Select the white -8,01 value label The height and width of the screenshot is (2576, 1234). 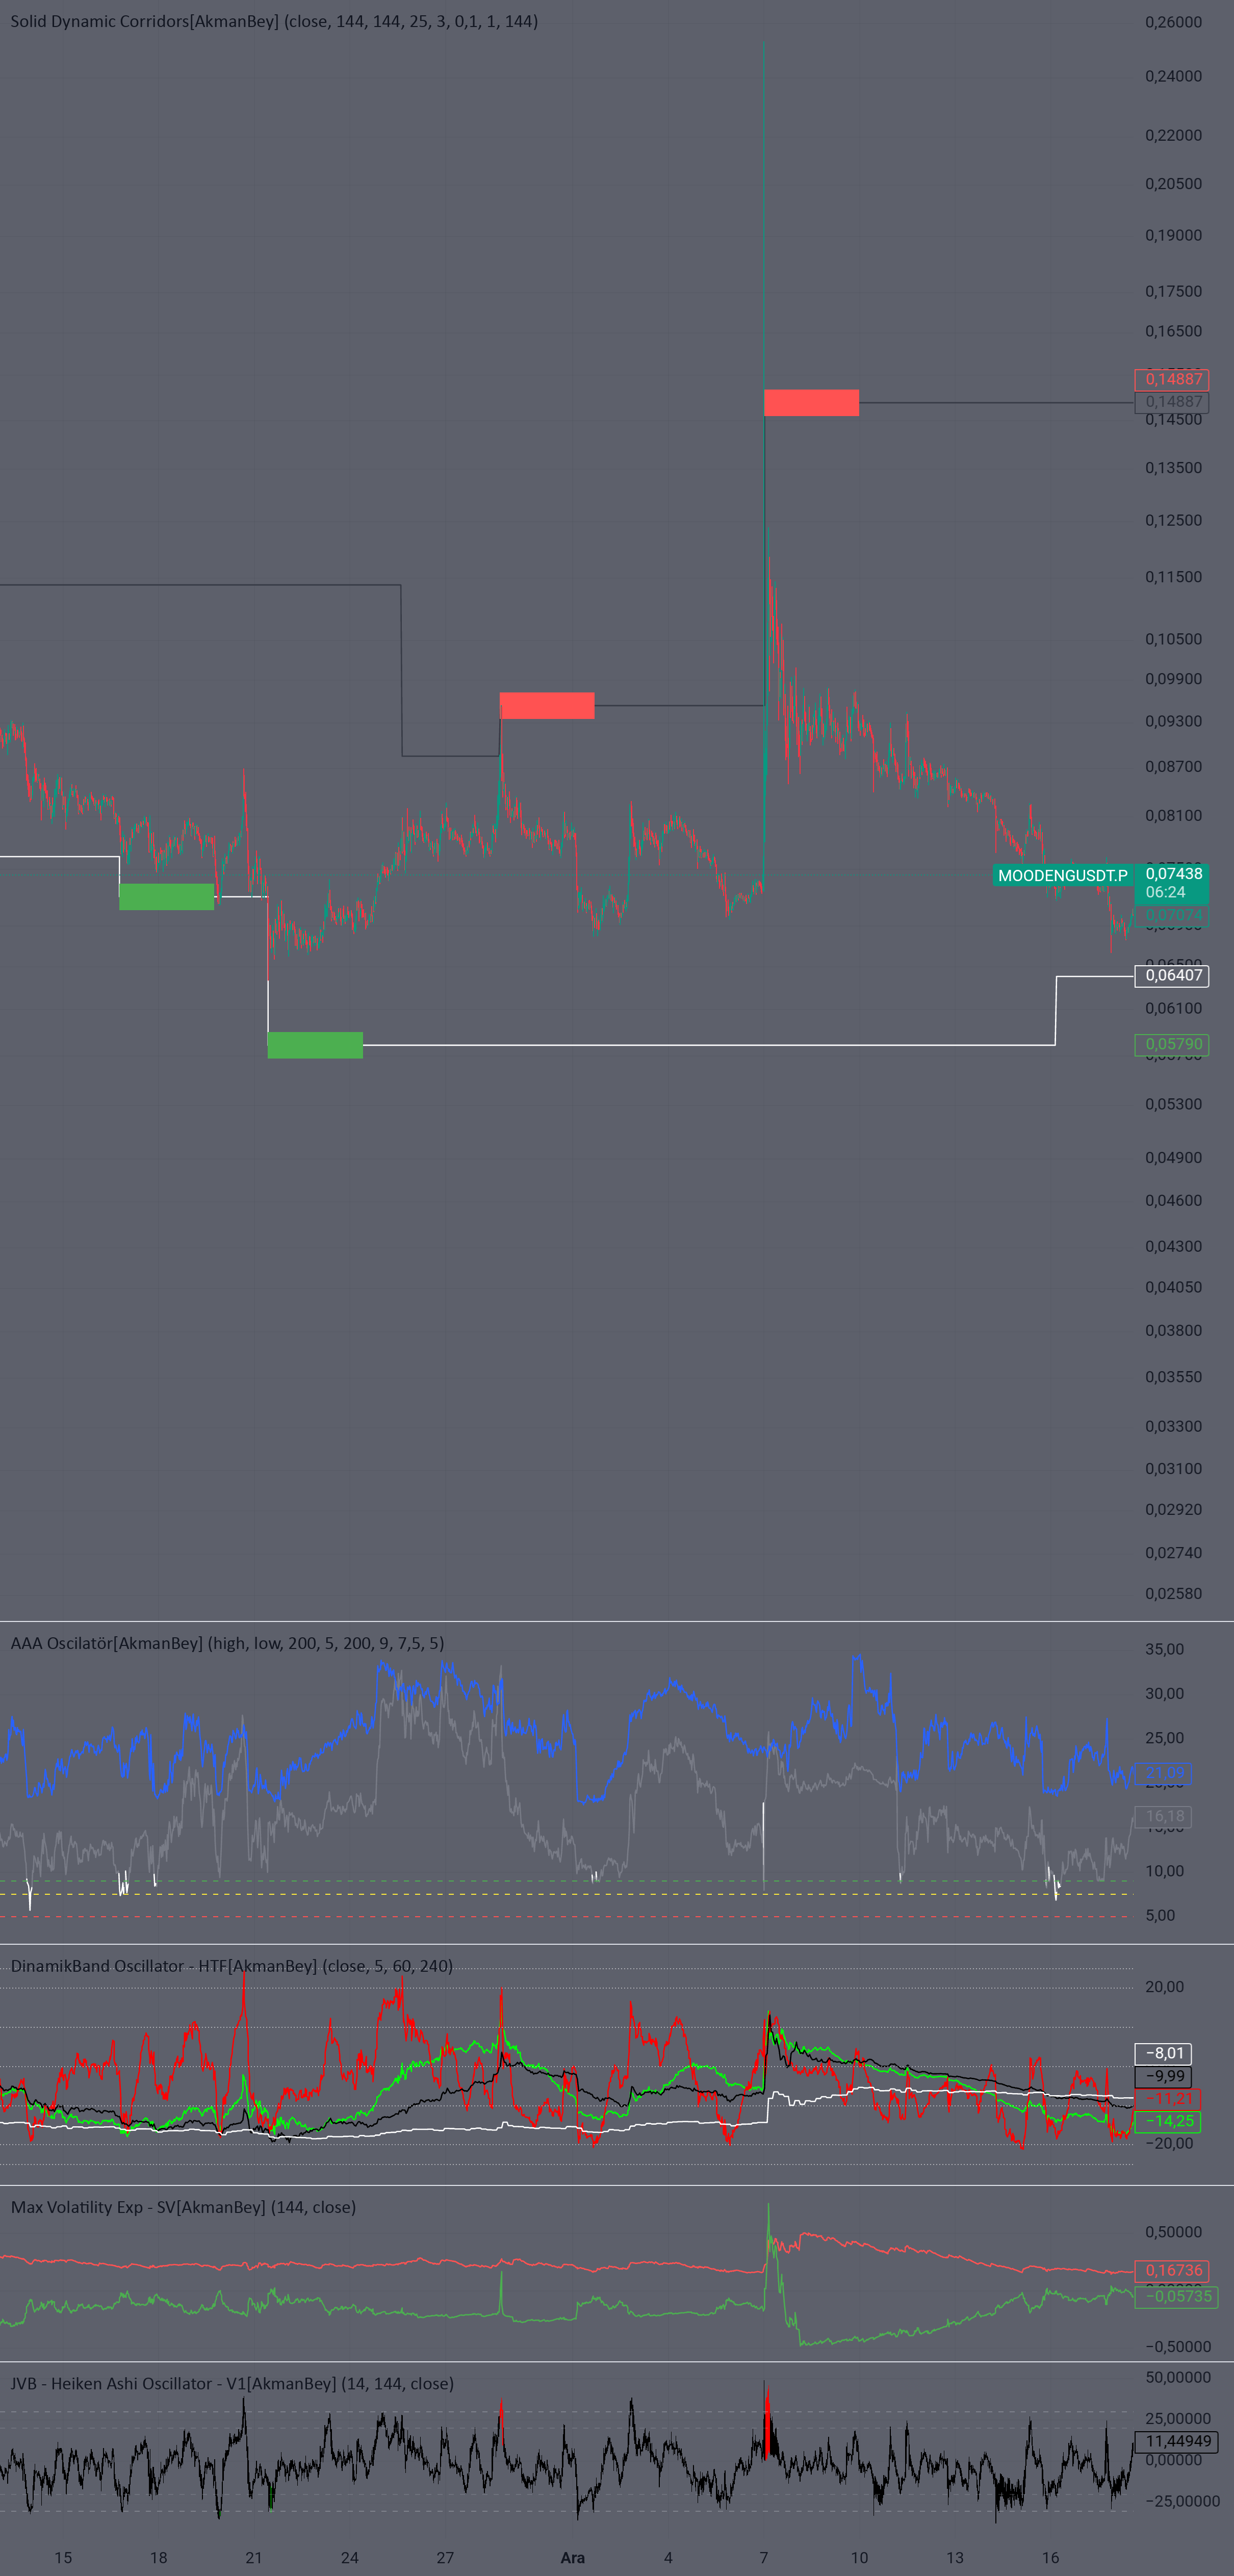(1163, 2053)
